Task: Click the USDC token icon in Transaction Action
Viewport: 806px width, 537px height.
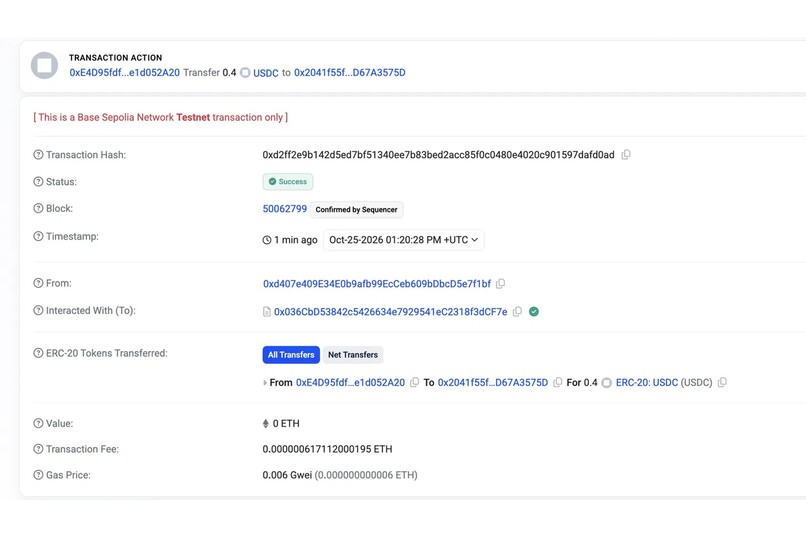Action: click(x=245, y=72)
